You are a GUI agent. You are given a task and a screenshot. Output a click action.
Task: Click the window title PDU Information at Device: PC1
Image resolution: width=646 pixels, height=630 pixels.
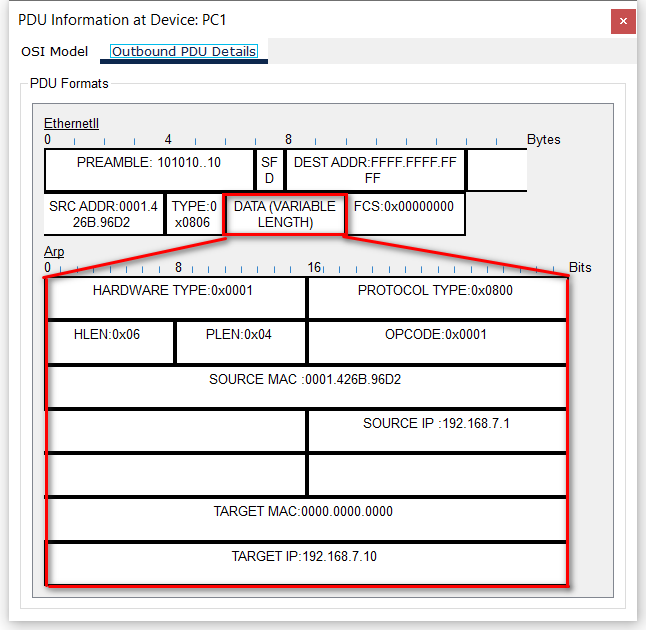pyautogui.click(x=122, y=20)
